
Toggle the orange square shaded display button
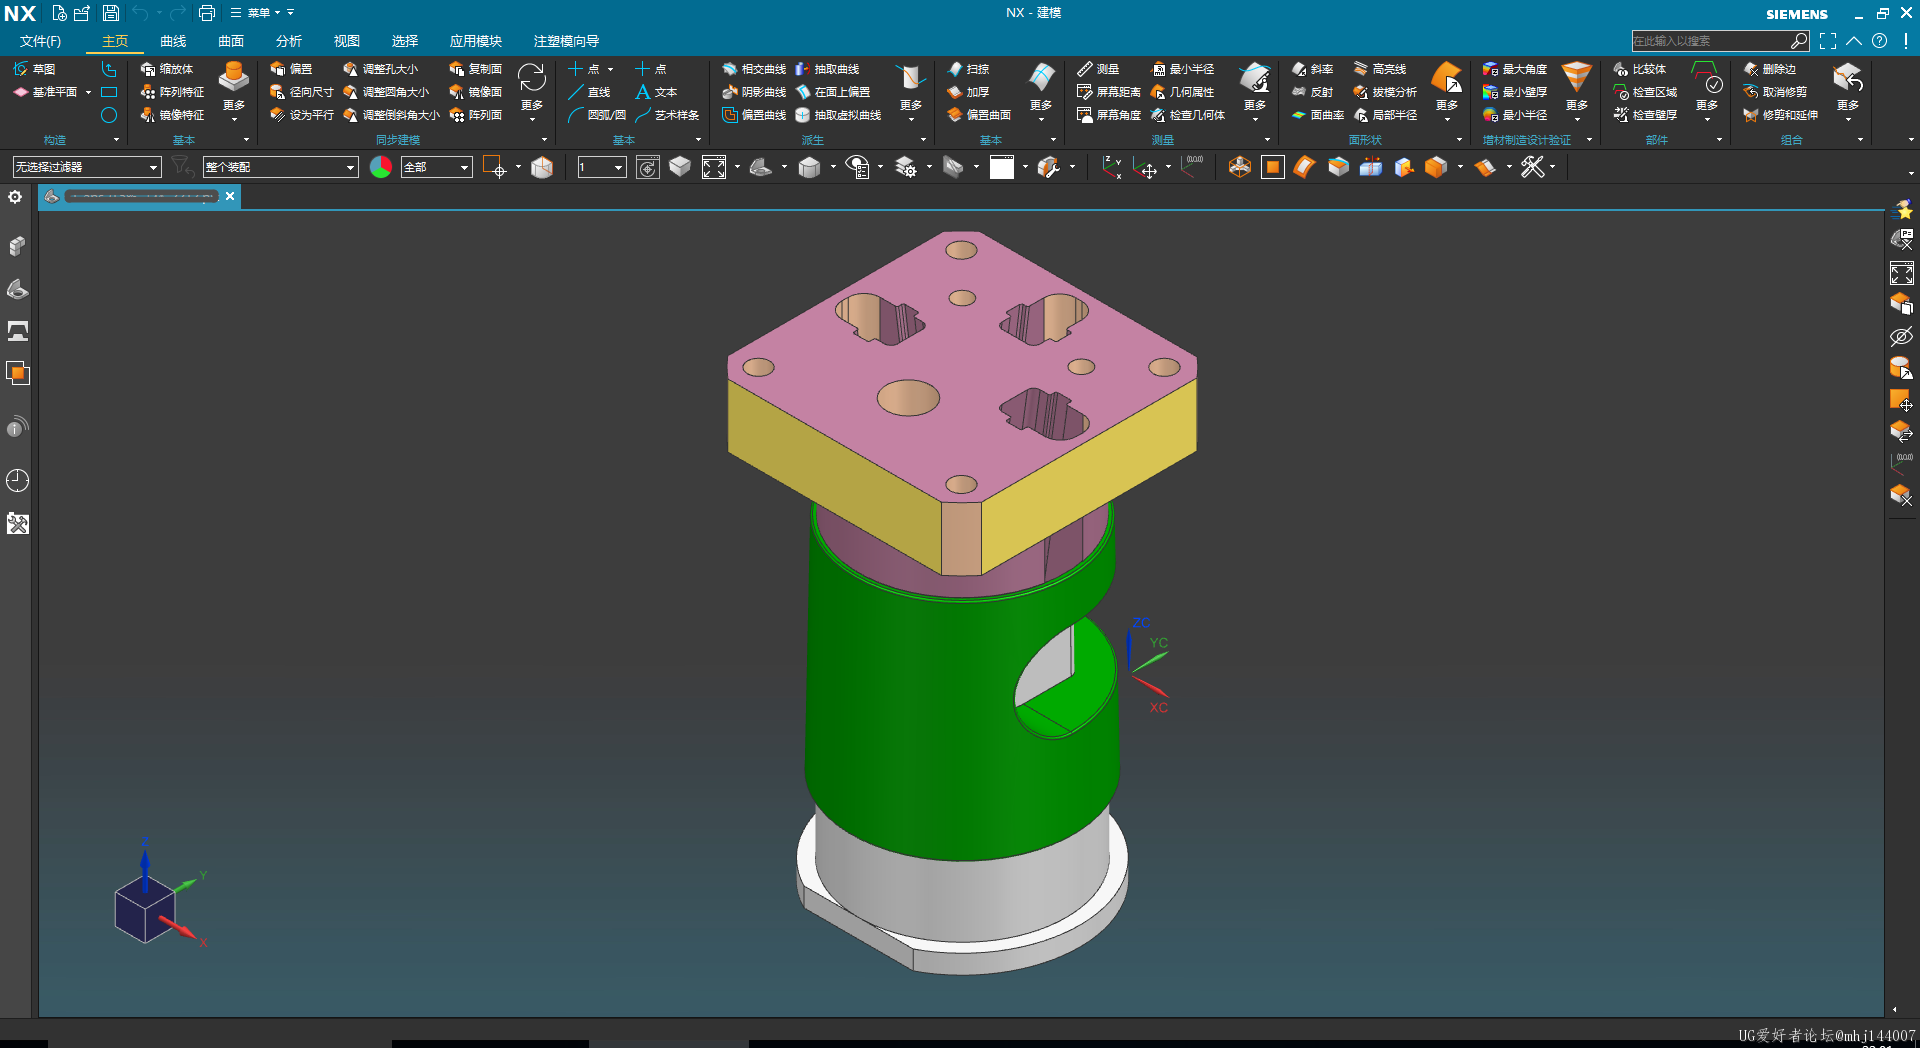pyautogui.click(x=1272, y=167)
